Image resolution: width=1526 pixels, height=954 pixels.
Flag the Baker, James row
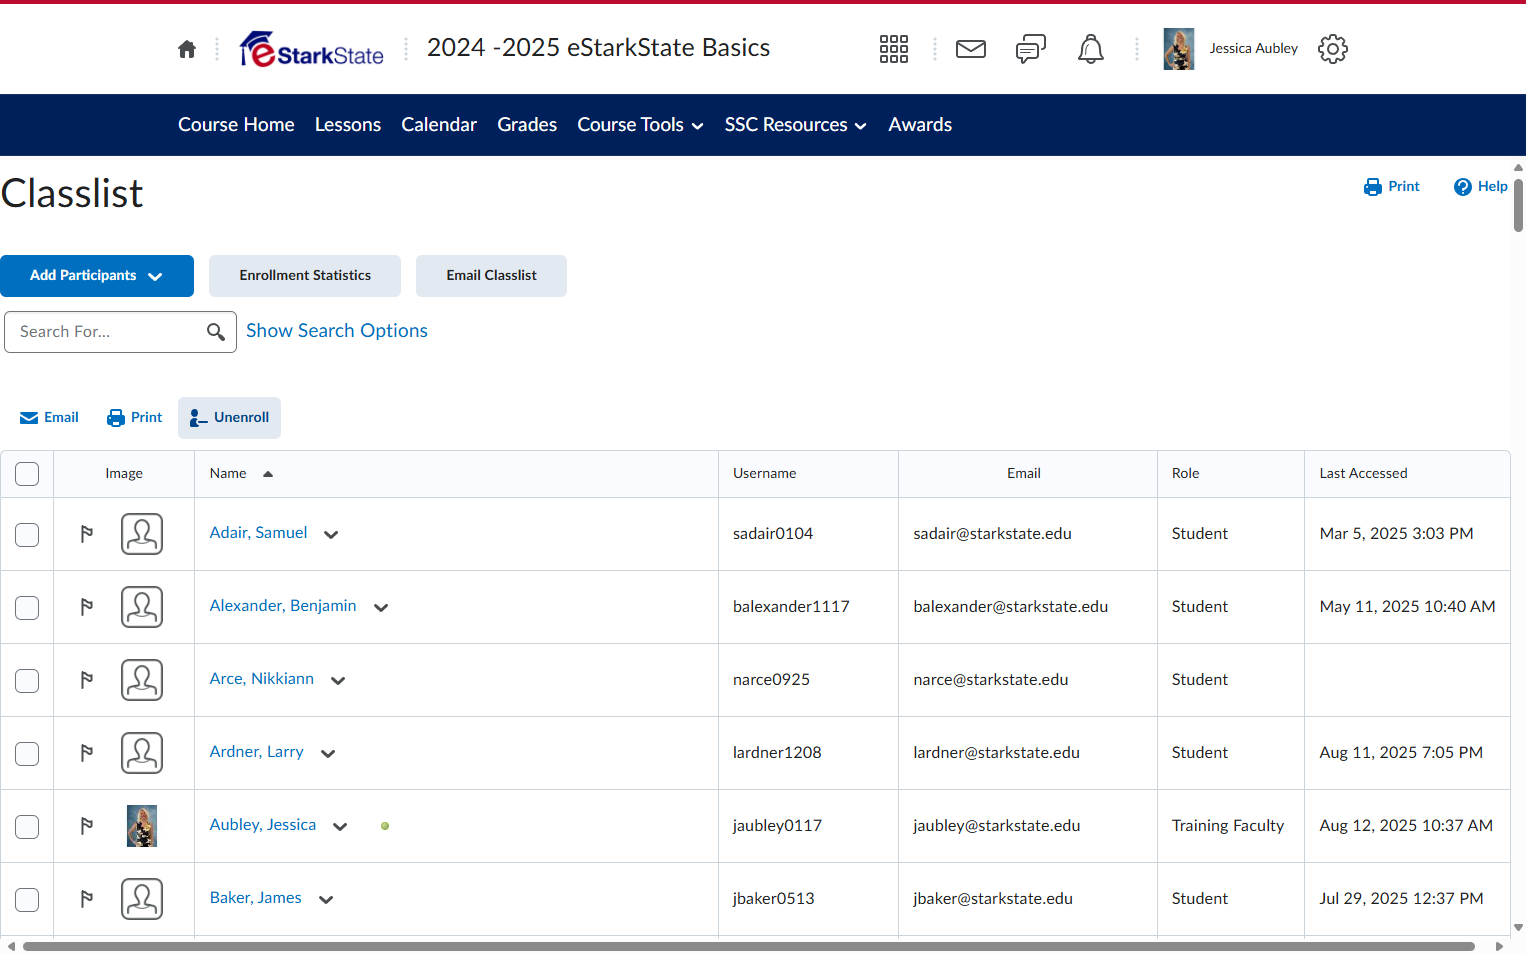pyautogui.click(x=87, y=899)
